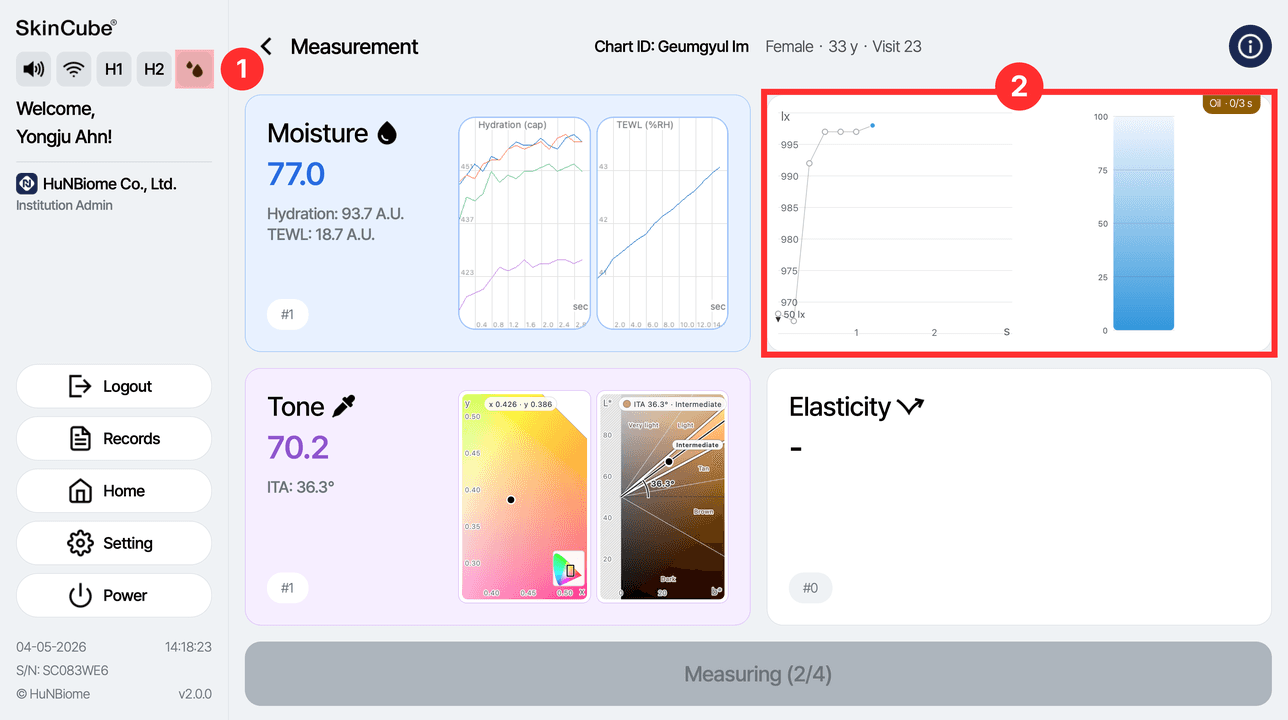Open the TEWL (%RH) line chart
1288x720 pixels.
point(662,223)
